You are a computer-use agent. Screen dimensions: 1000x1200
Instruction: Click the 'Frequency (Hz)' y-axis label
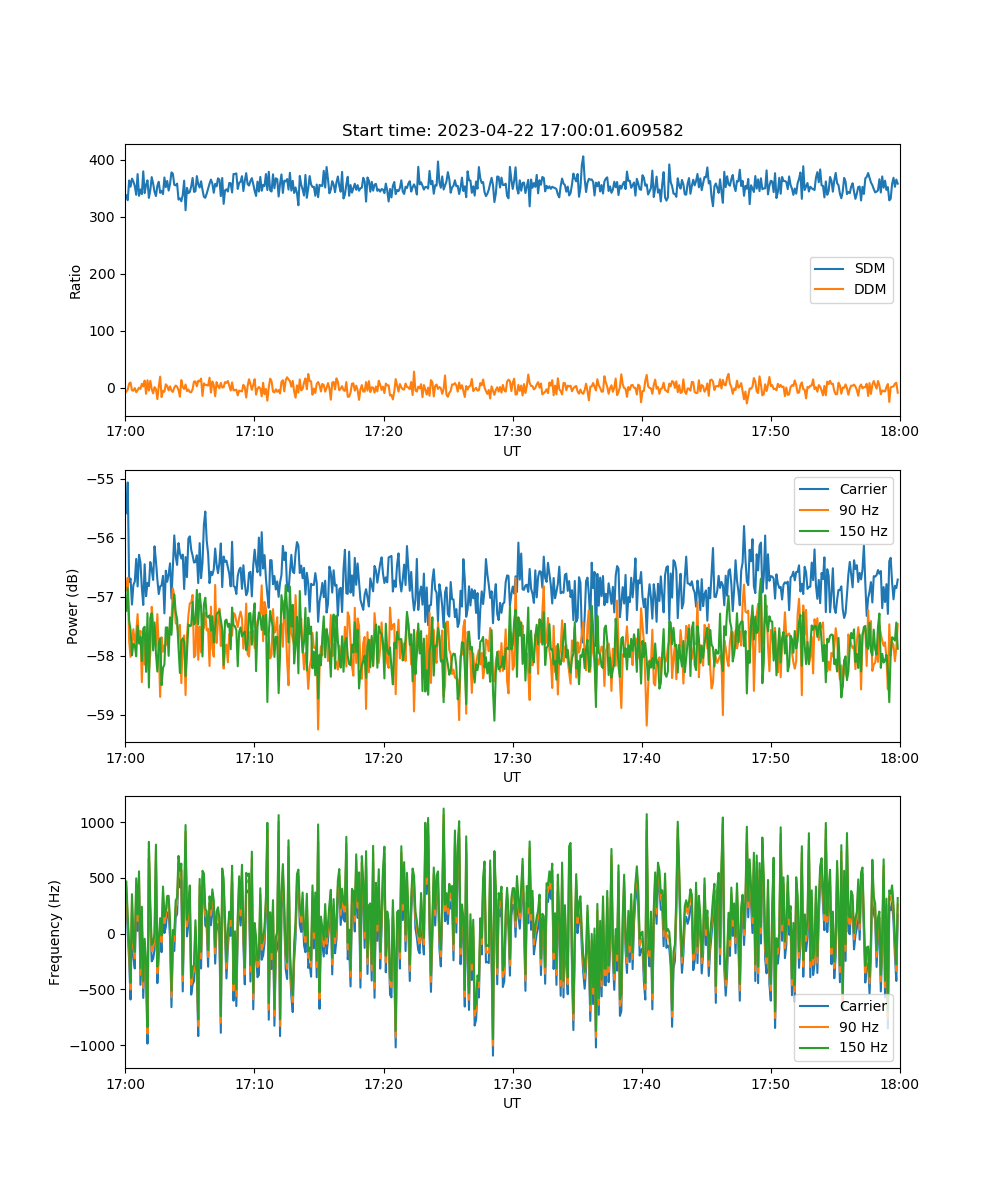click(55, 932)
